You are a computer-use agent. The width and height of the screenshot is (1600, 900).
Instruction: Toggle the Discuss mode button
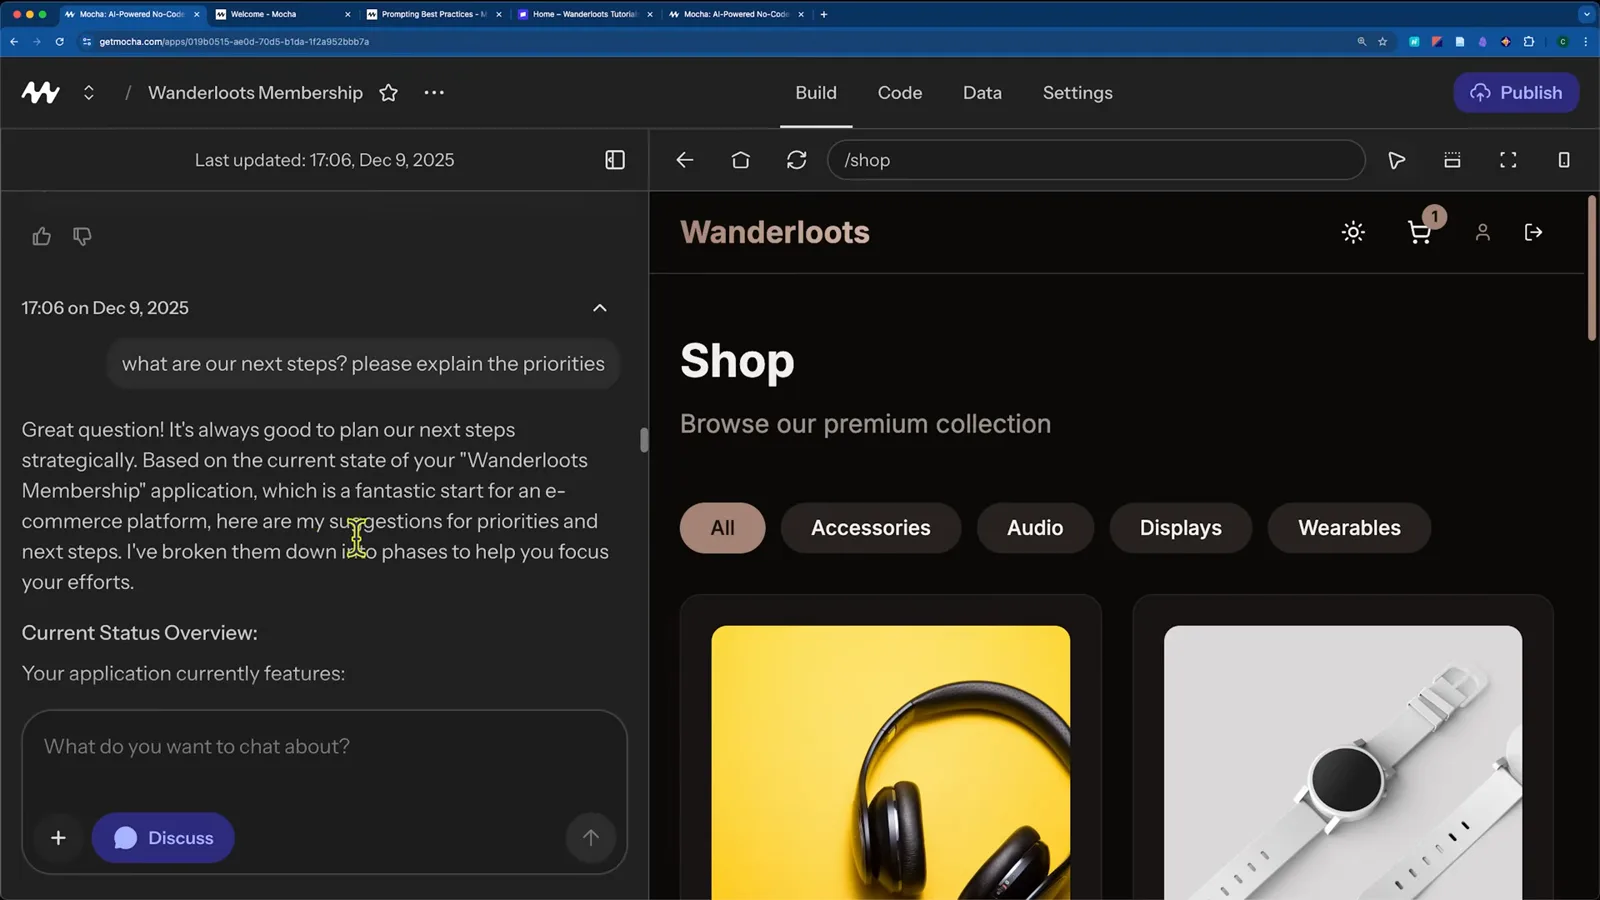(x=163, y=838)
